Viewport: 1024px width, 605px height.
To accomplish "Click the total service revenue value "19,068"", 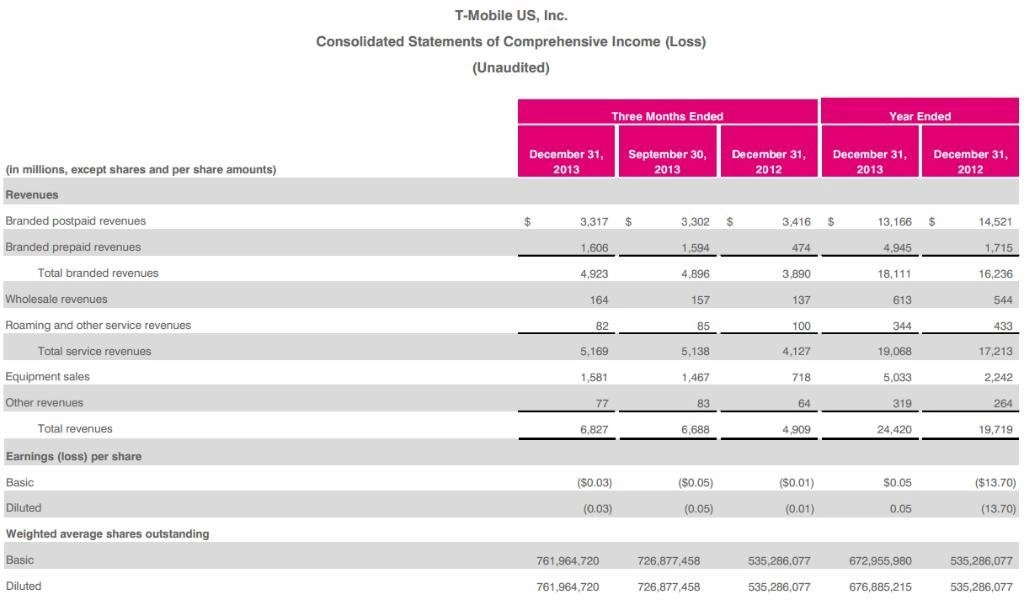I will point(895,352).
